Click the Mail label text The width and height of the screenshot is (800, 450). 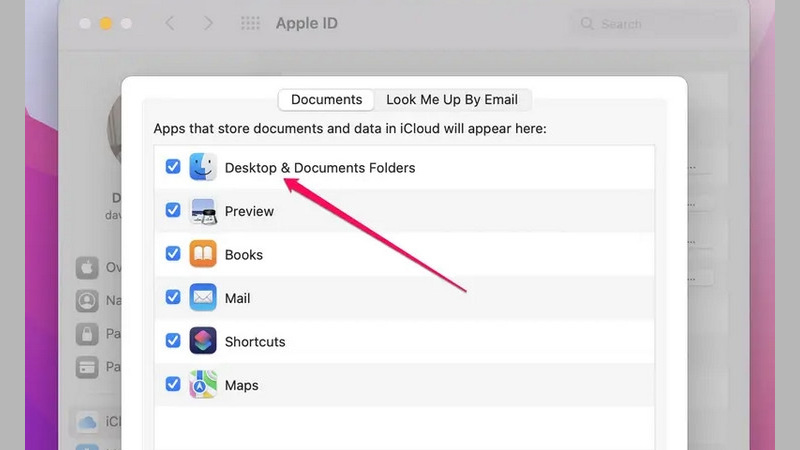(x=237, y=298)
